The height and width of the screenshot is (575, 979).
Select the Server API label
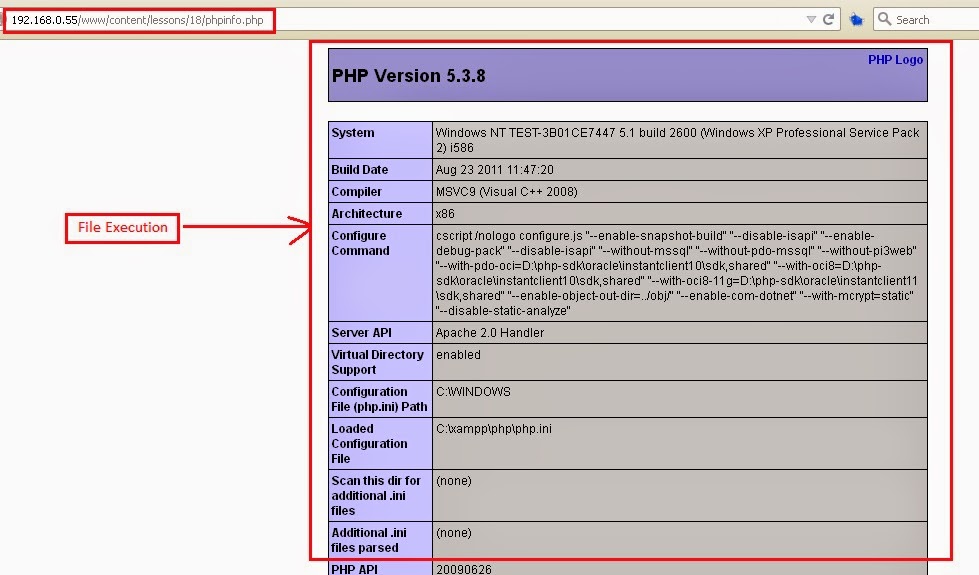click(362, 333)
